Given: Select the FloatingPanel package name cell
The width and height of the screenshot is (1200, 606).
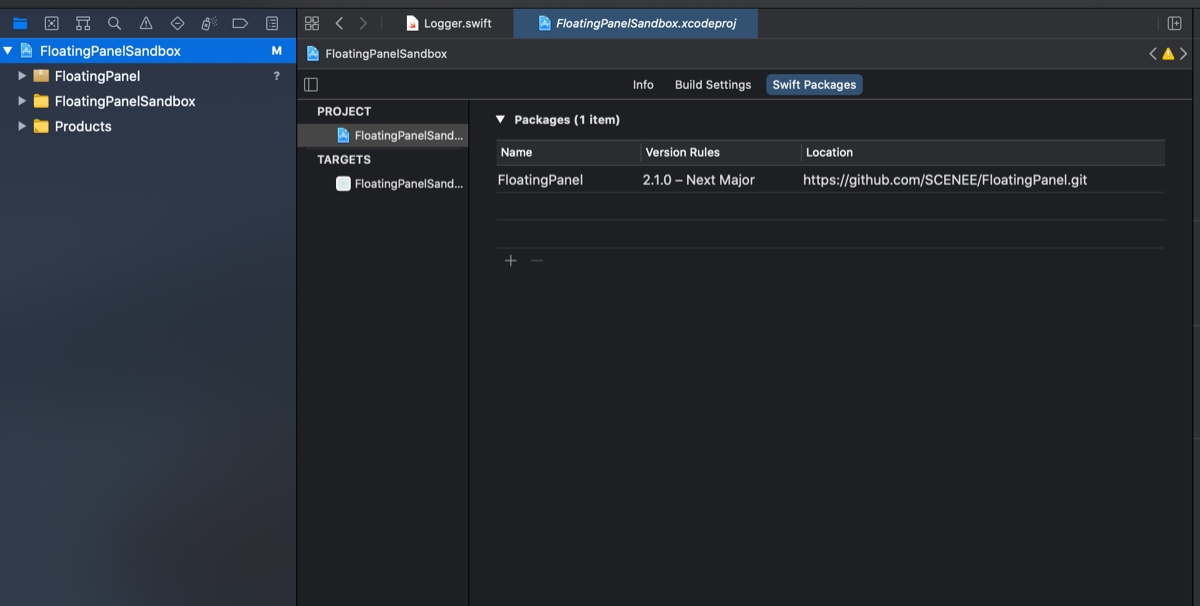Looking at the screenshot, I should tap(540, 180).
